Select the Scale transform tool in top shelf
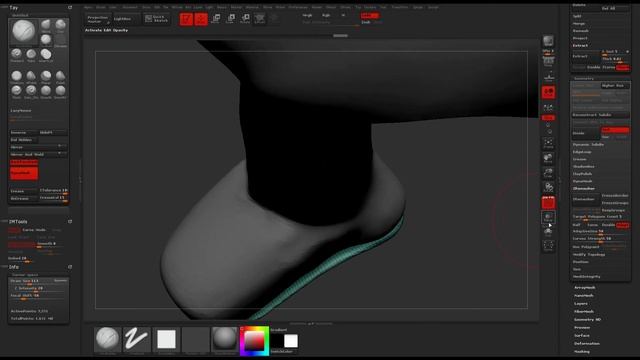Viewport: 640px width, 360px height. [x=230, y=19]
